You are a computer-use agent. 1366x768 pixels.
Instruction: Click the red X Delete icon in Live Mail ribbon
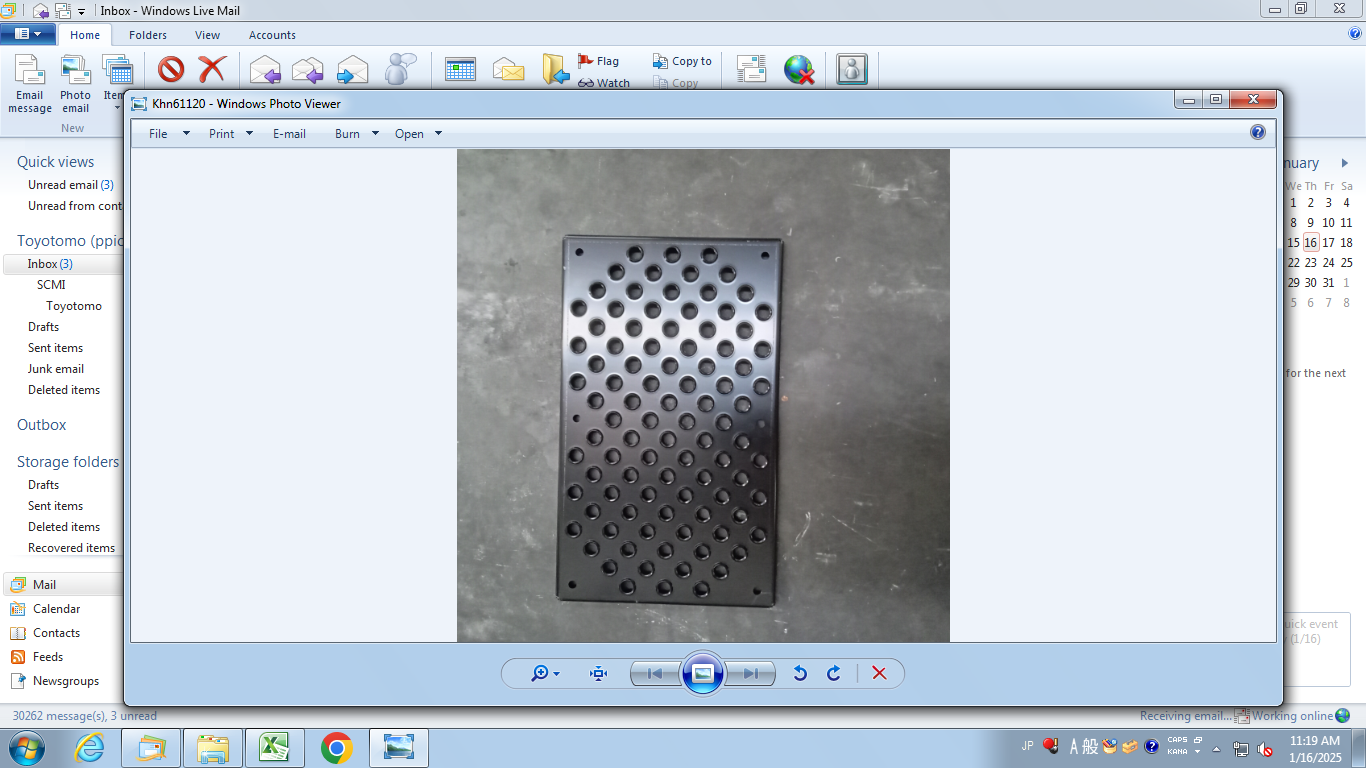click(x=212, y=69)
